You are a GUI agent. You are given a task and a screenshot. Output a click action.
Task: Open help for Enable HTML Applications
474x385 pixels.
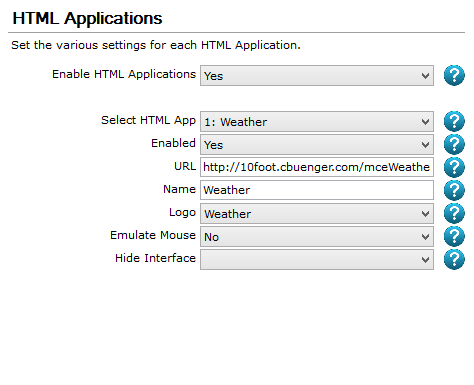454,75
